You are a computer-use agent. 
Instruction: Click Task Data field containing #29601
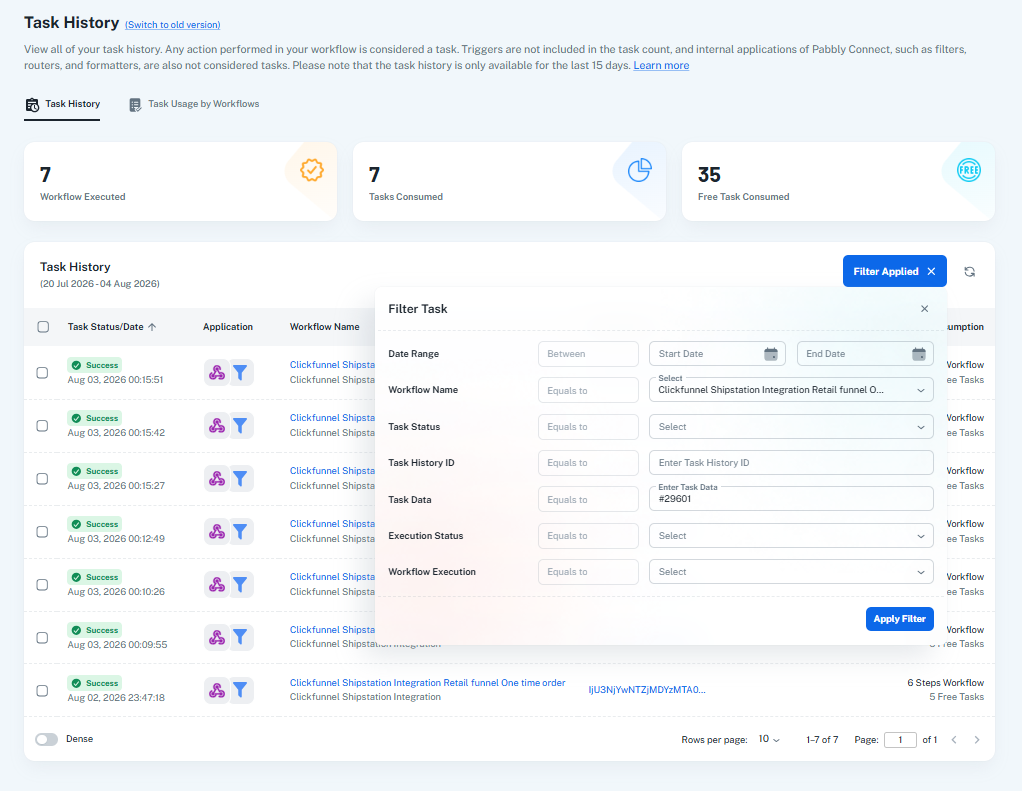[791, 499]
